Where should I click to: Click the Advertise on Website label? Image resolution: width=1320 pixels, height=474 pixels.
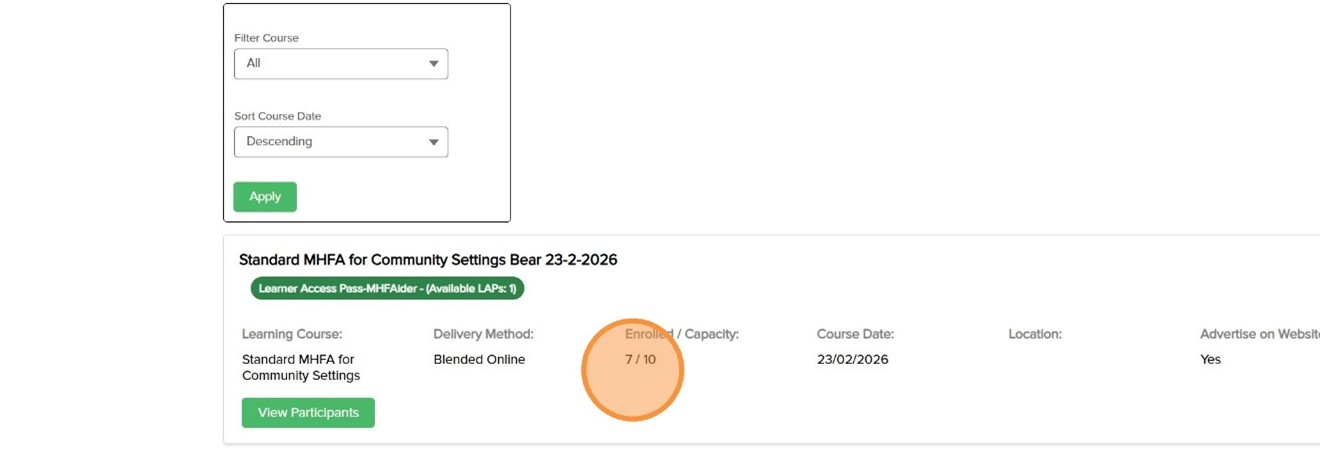coord(1259,334)
